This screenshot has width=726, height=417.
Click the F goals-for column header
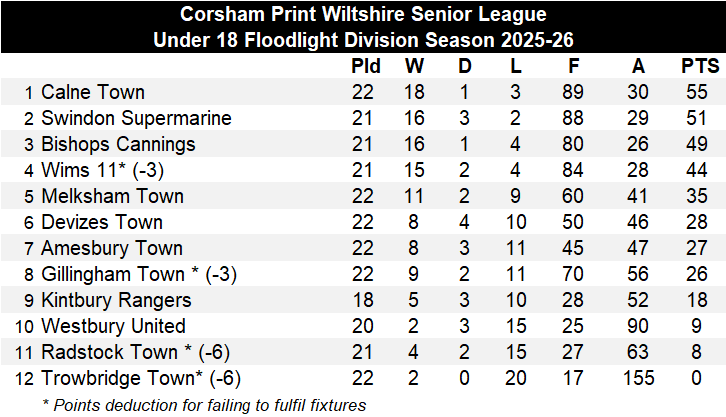[x=573, y=66]
